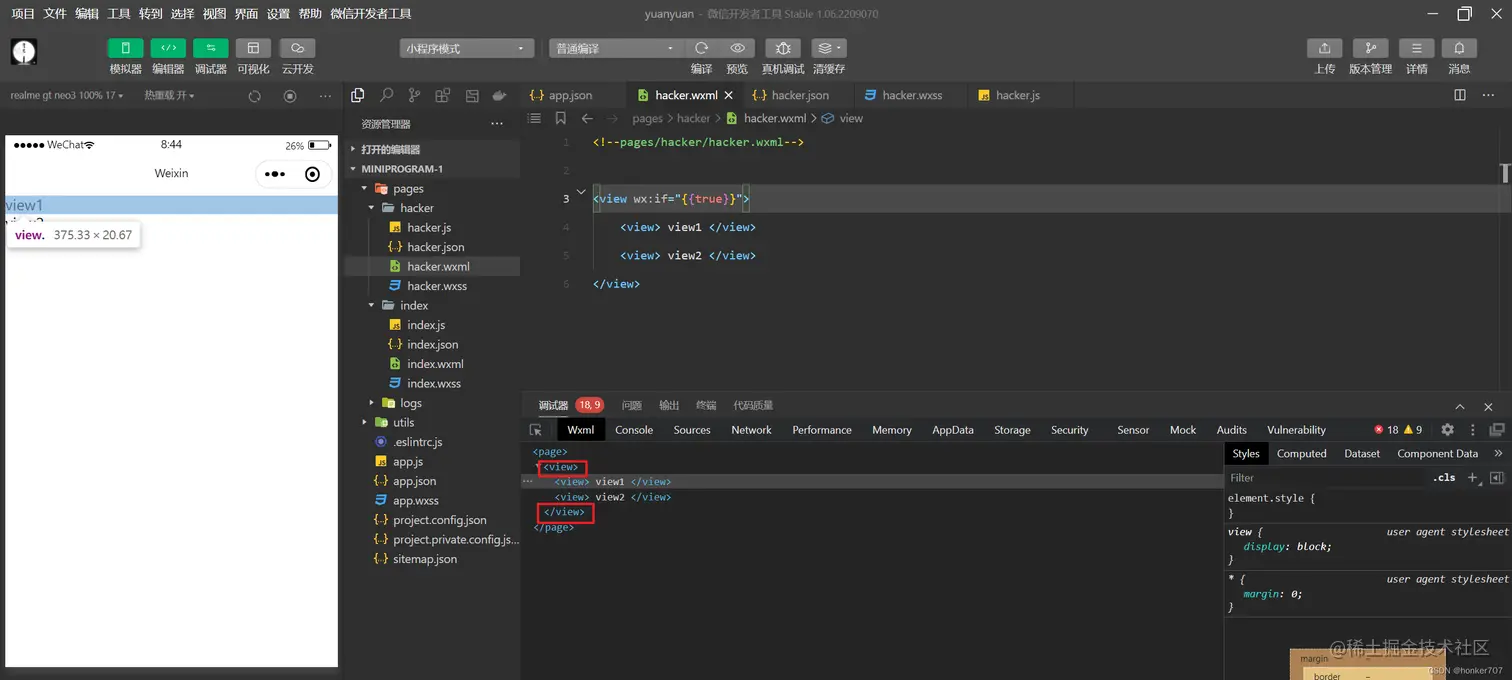The height and width of the screenshot is (680, 1512).
Task: Switch to the AppData debugger tab
Action: [953, 430]
